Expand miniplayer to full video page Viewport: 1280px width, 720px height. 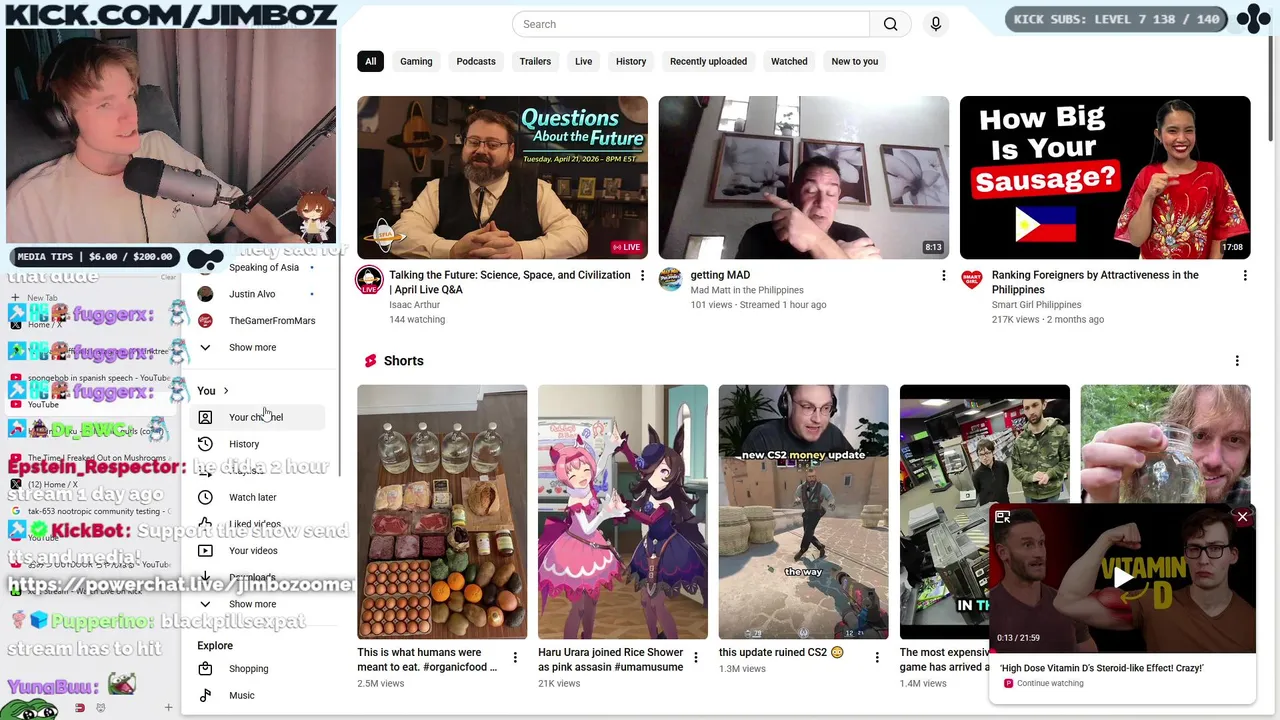coord(1003,517)
